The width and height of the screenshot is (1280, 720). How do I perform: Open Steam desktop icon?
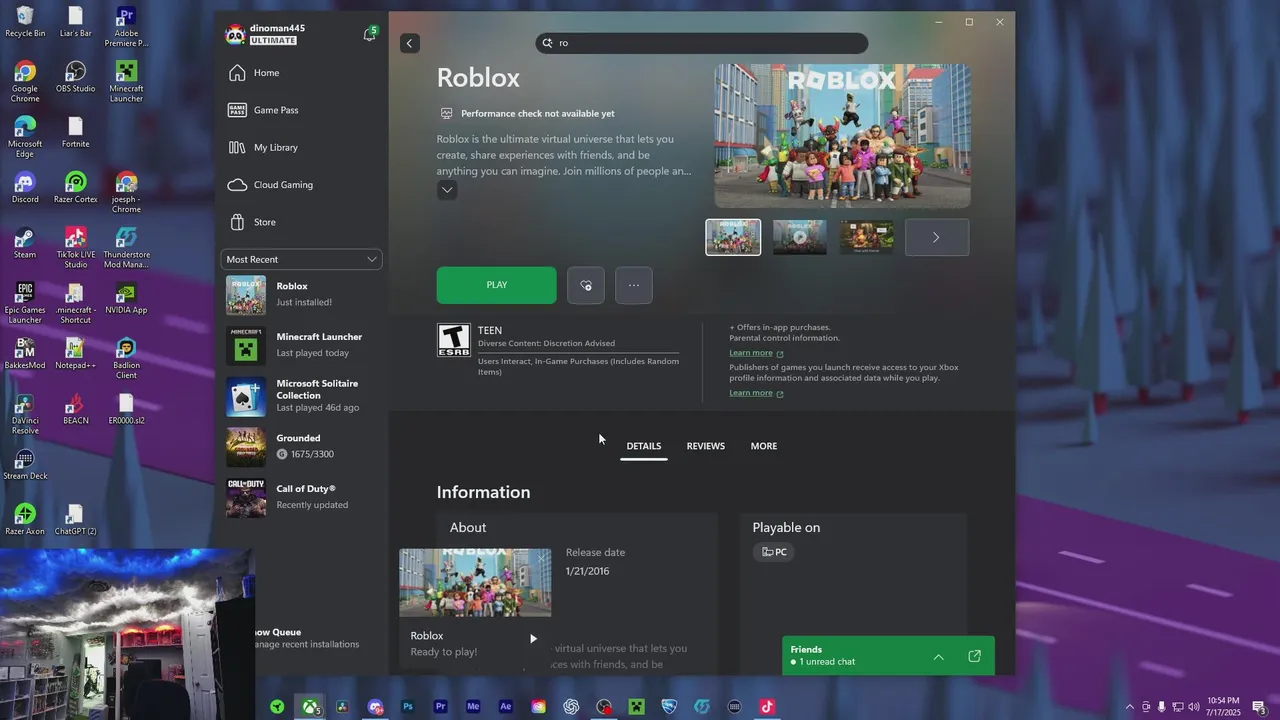(25, 243)
